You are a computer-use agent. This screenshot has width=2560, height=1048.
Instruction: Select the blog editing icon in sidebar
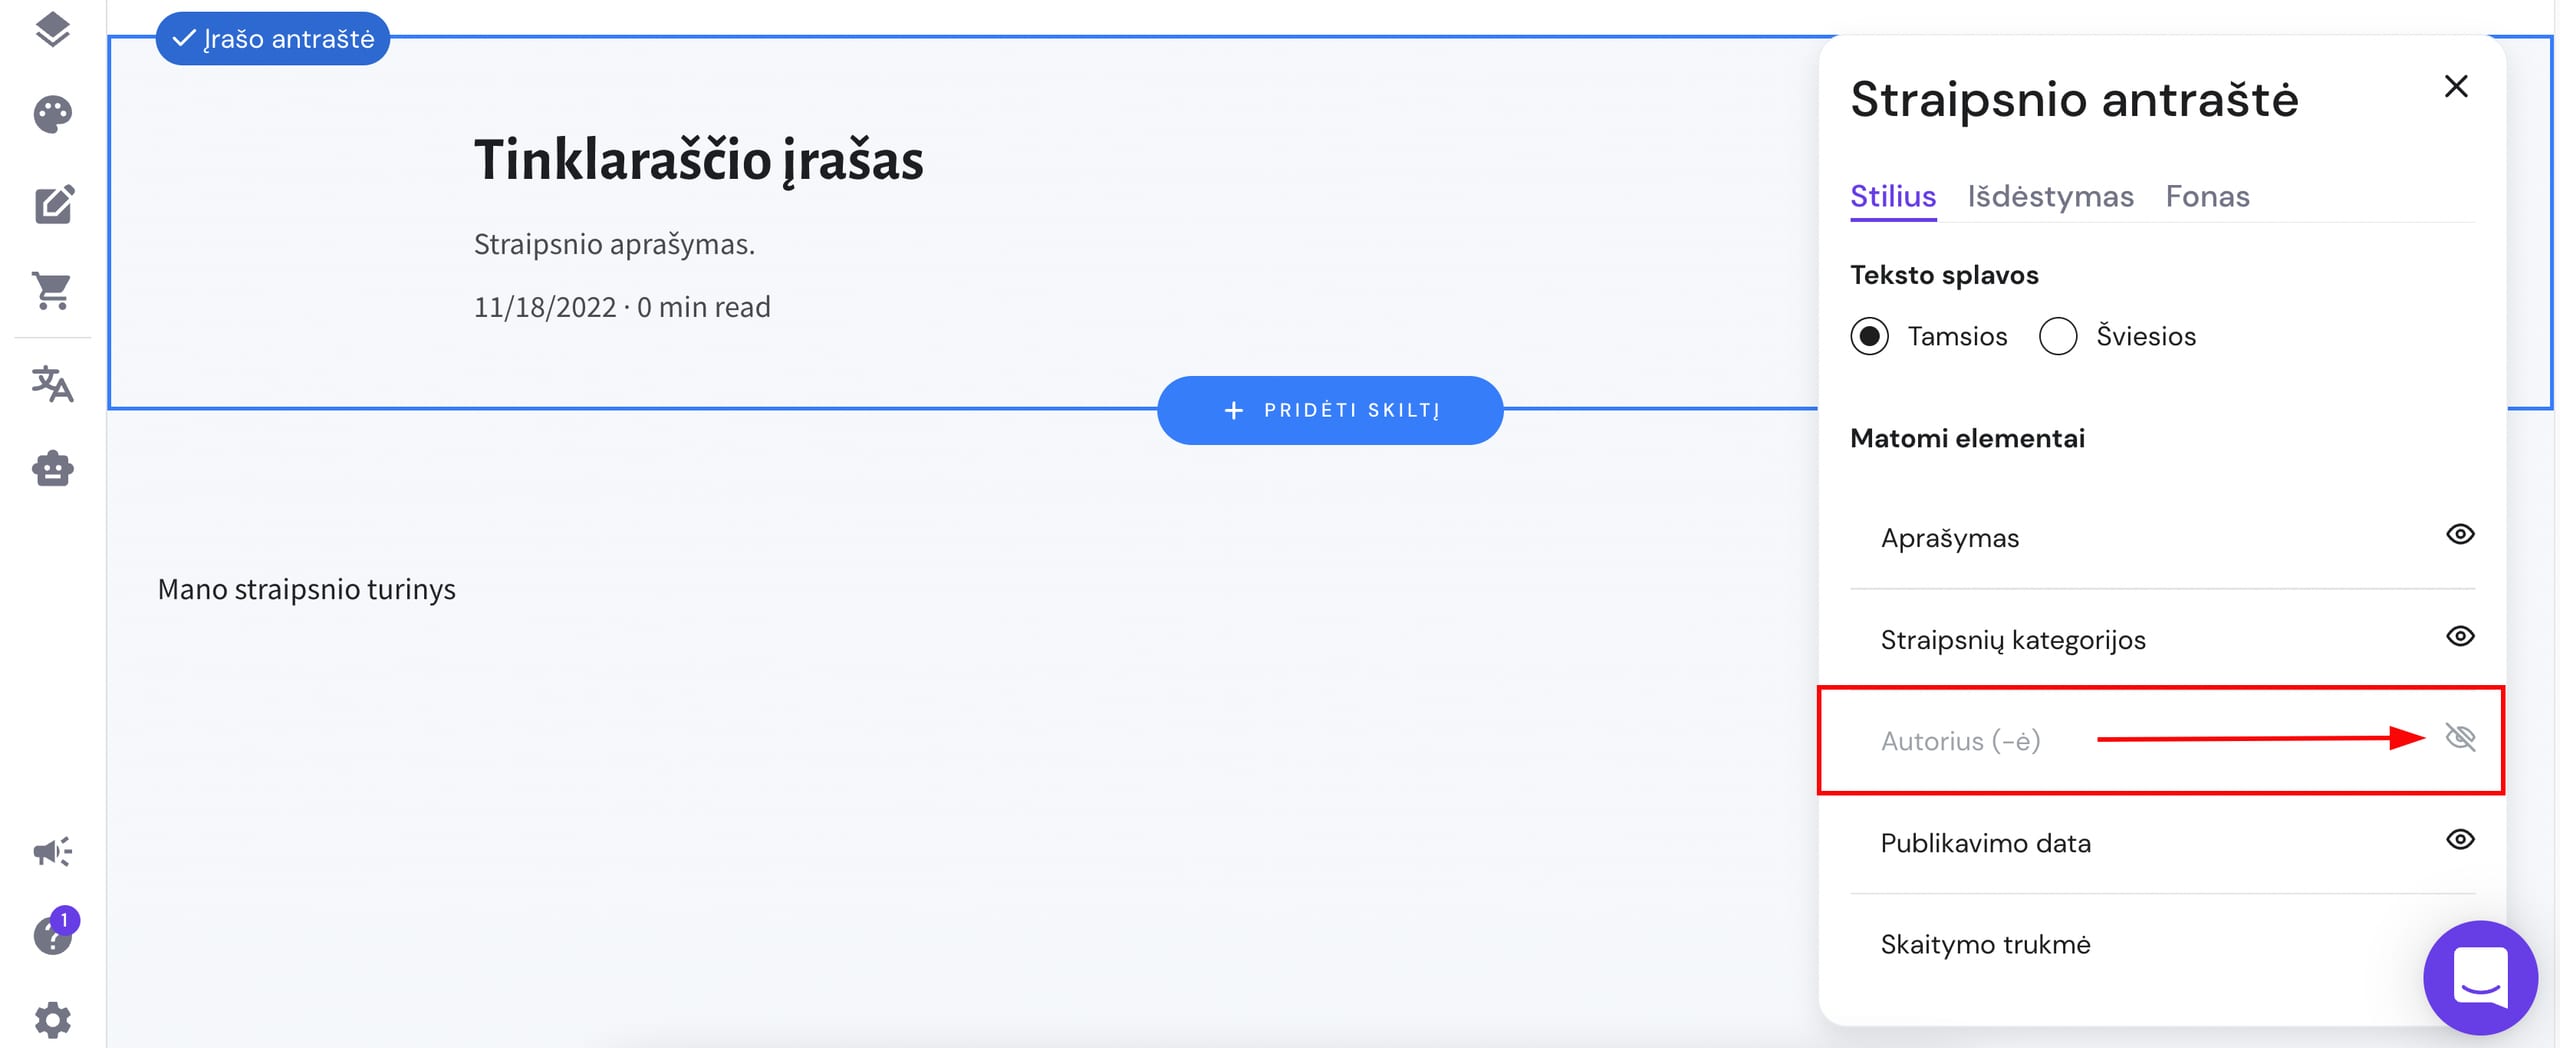[x=52, y=205]
